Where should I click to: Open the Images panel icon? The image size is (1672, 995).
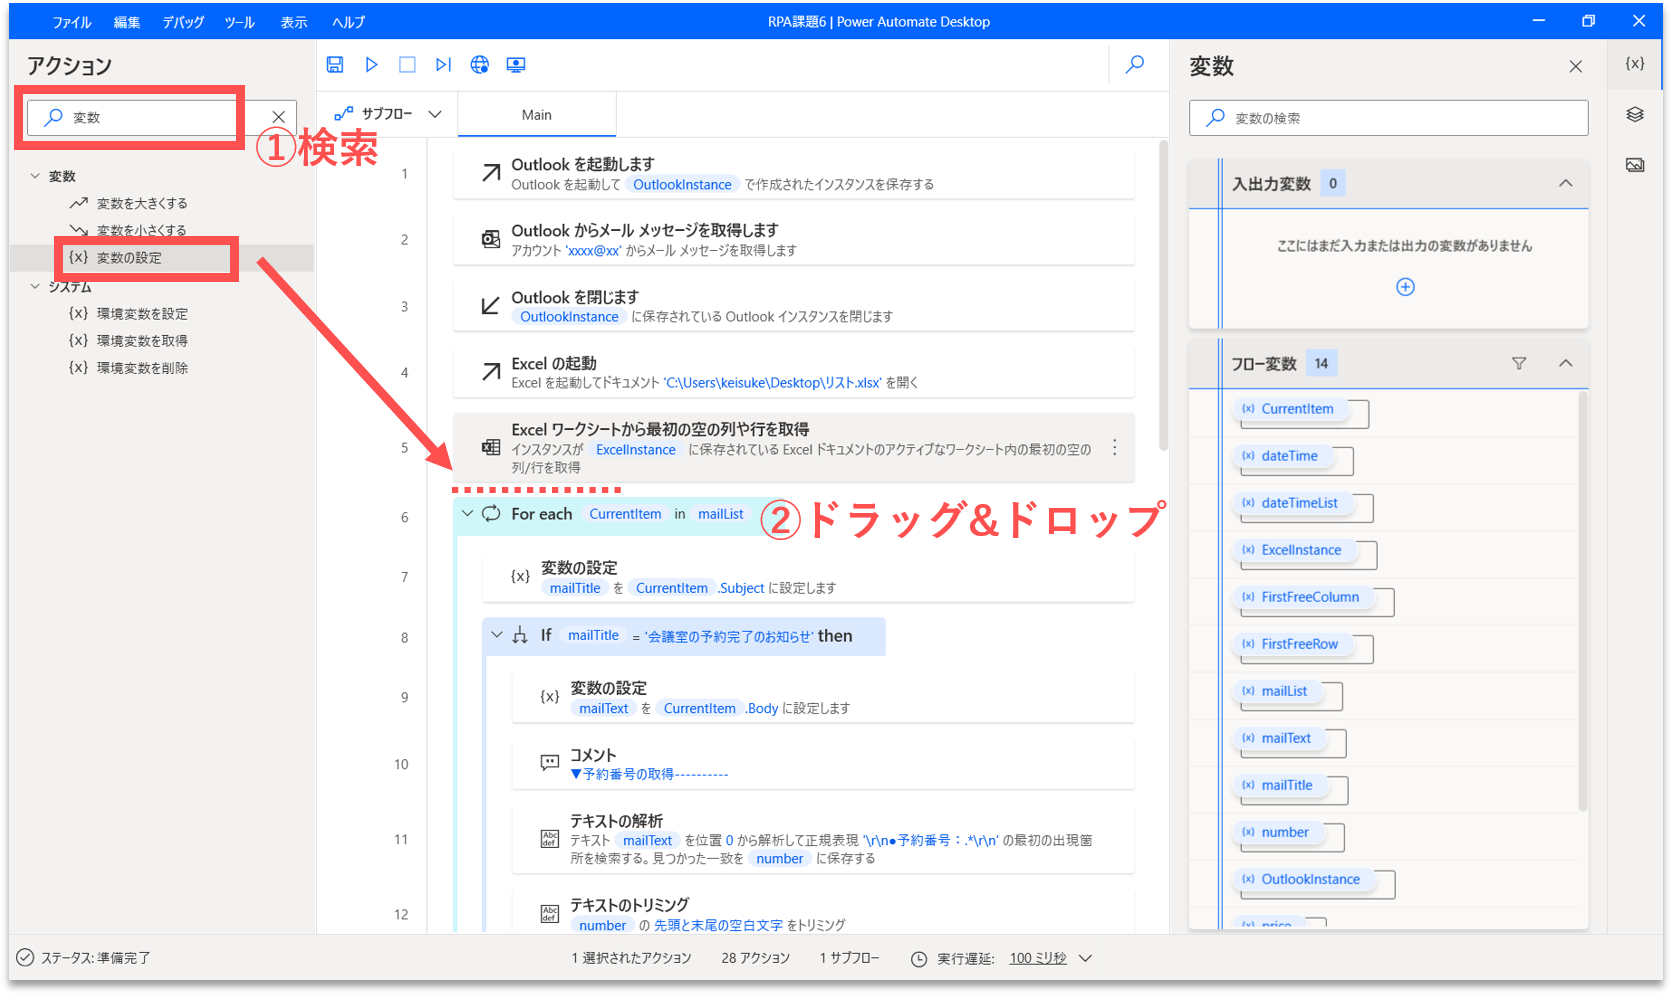tap(1635, 165)
